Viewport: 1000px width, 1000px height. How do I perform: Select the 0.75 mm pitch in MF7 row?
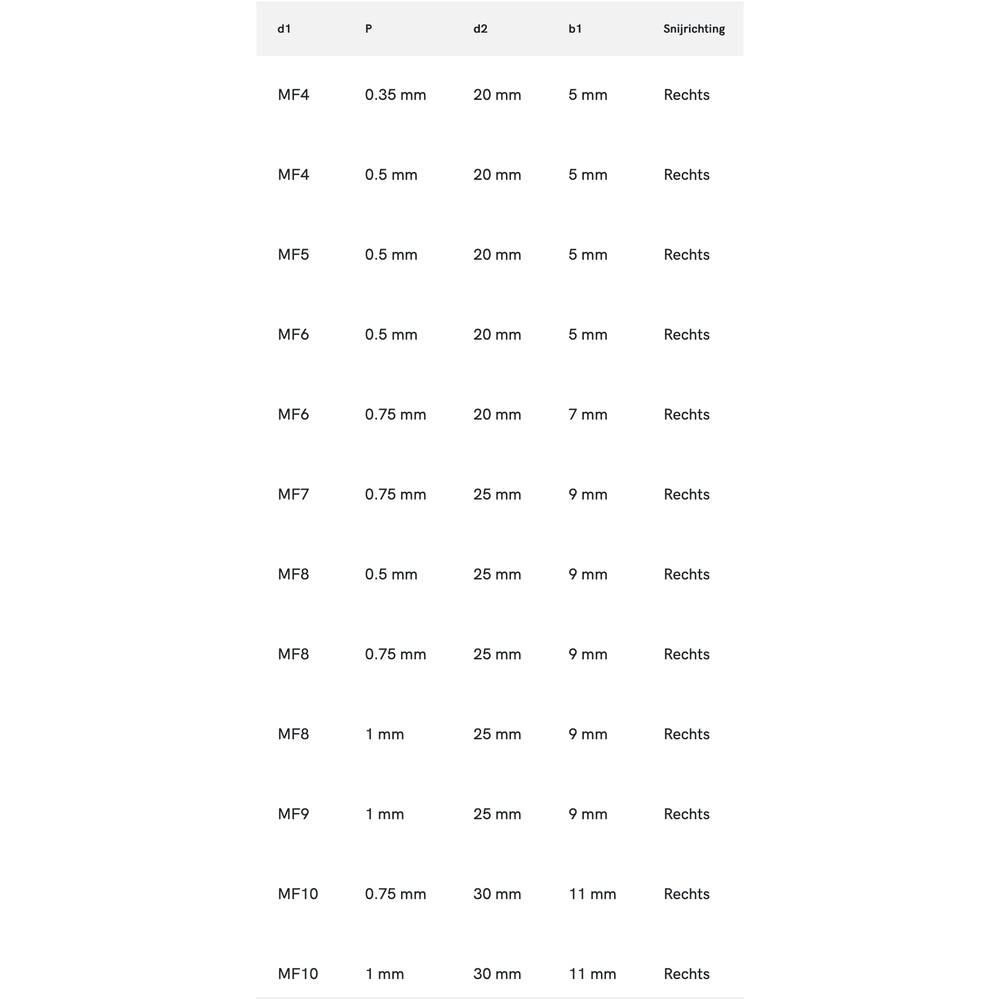coord(395,495)
